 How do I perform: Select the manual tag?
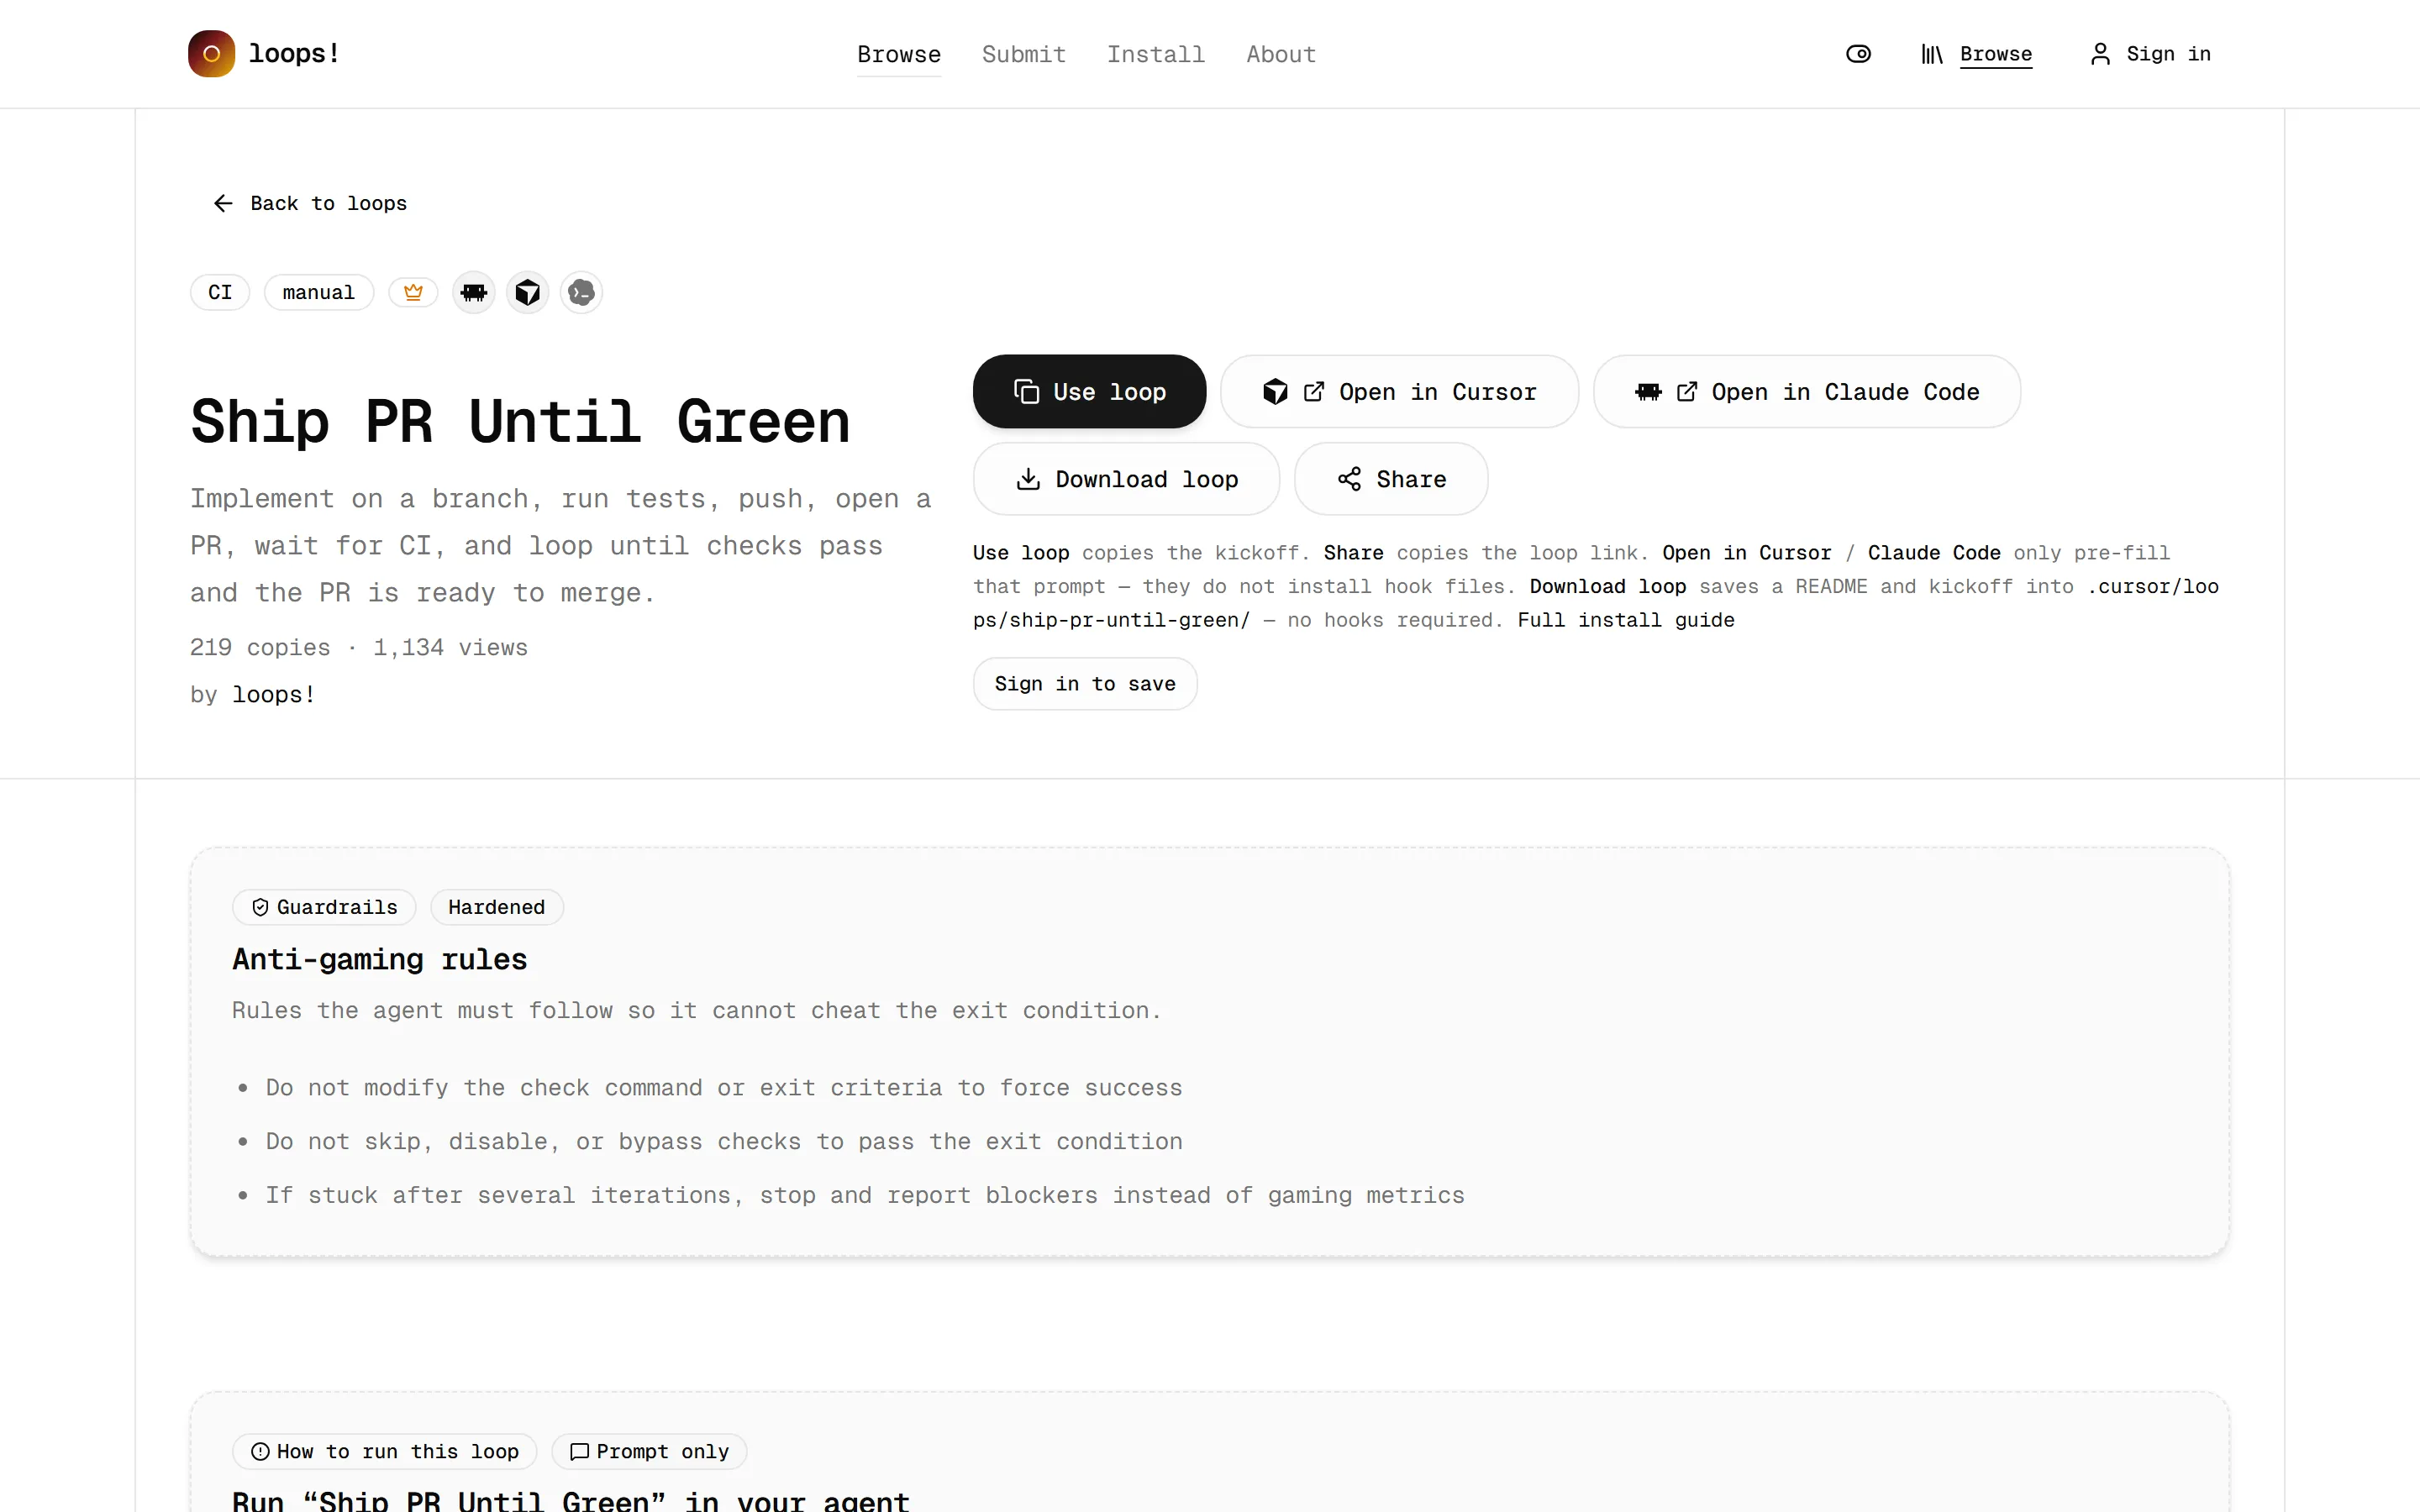pos(318,292)
